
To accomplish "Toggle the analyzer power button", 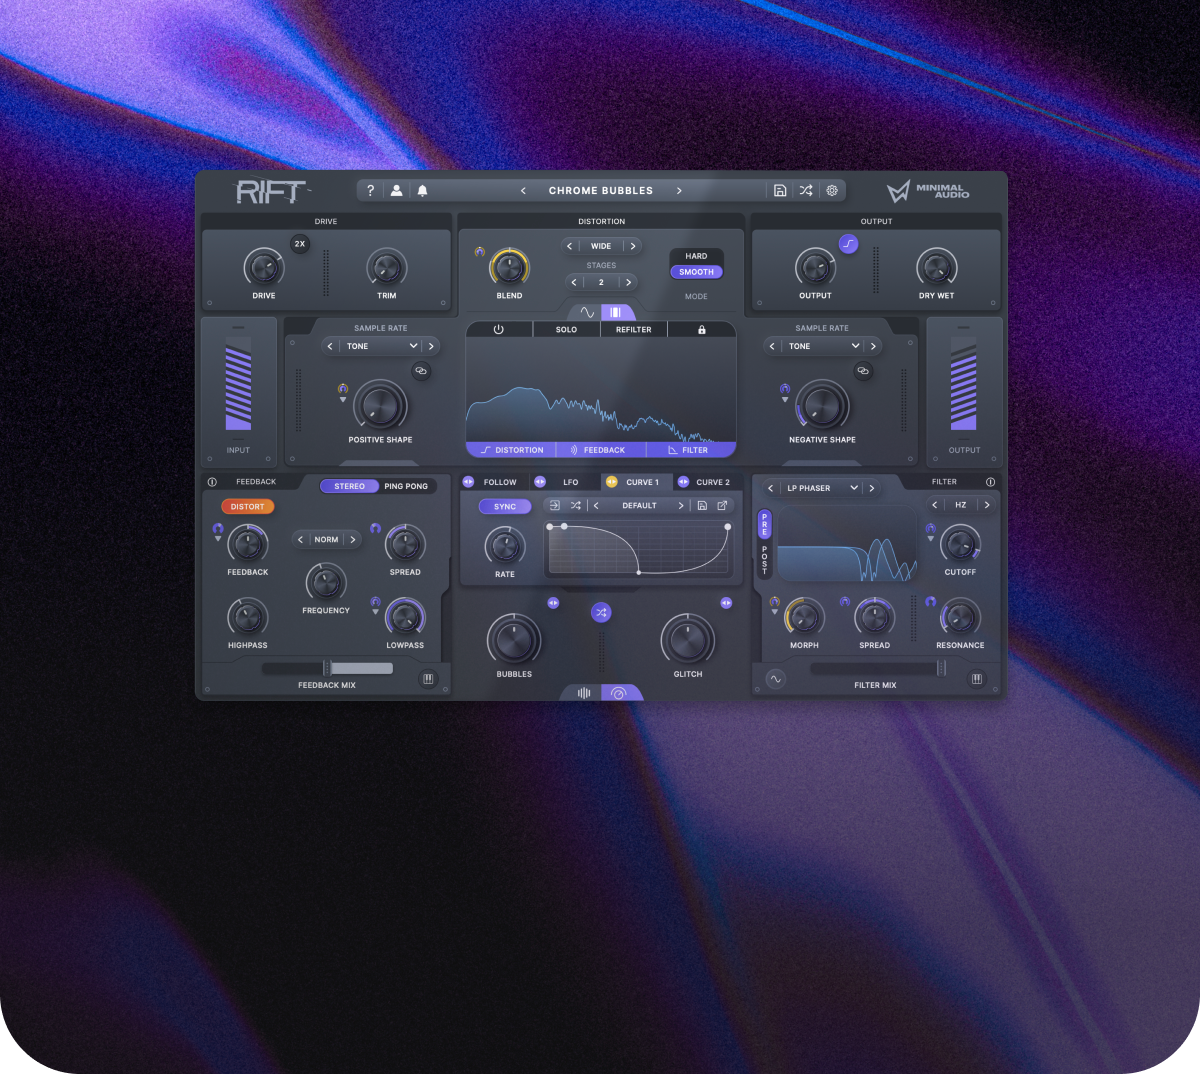I will pos(499,329).
